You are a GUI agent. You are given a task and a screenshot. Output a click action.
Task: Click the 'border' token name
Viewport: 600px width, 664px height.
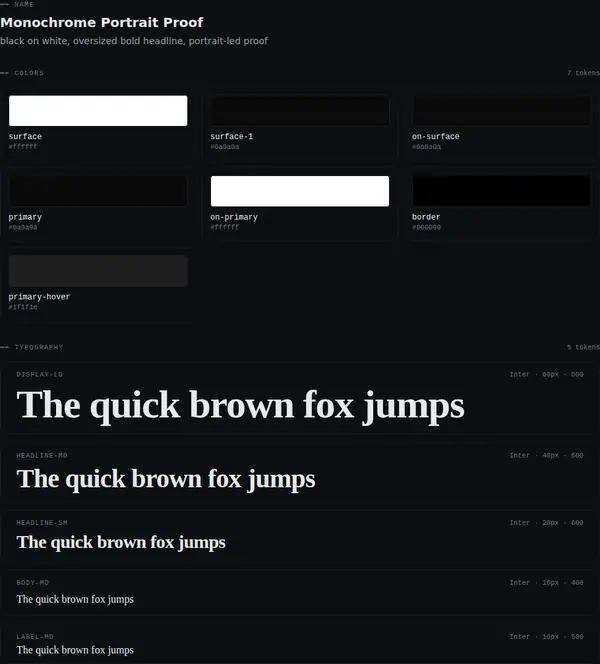coord(426,217)
